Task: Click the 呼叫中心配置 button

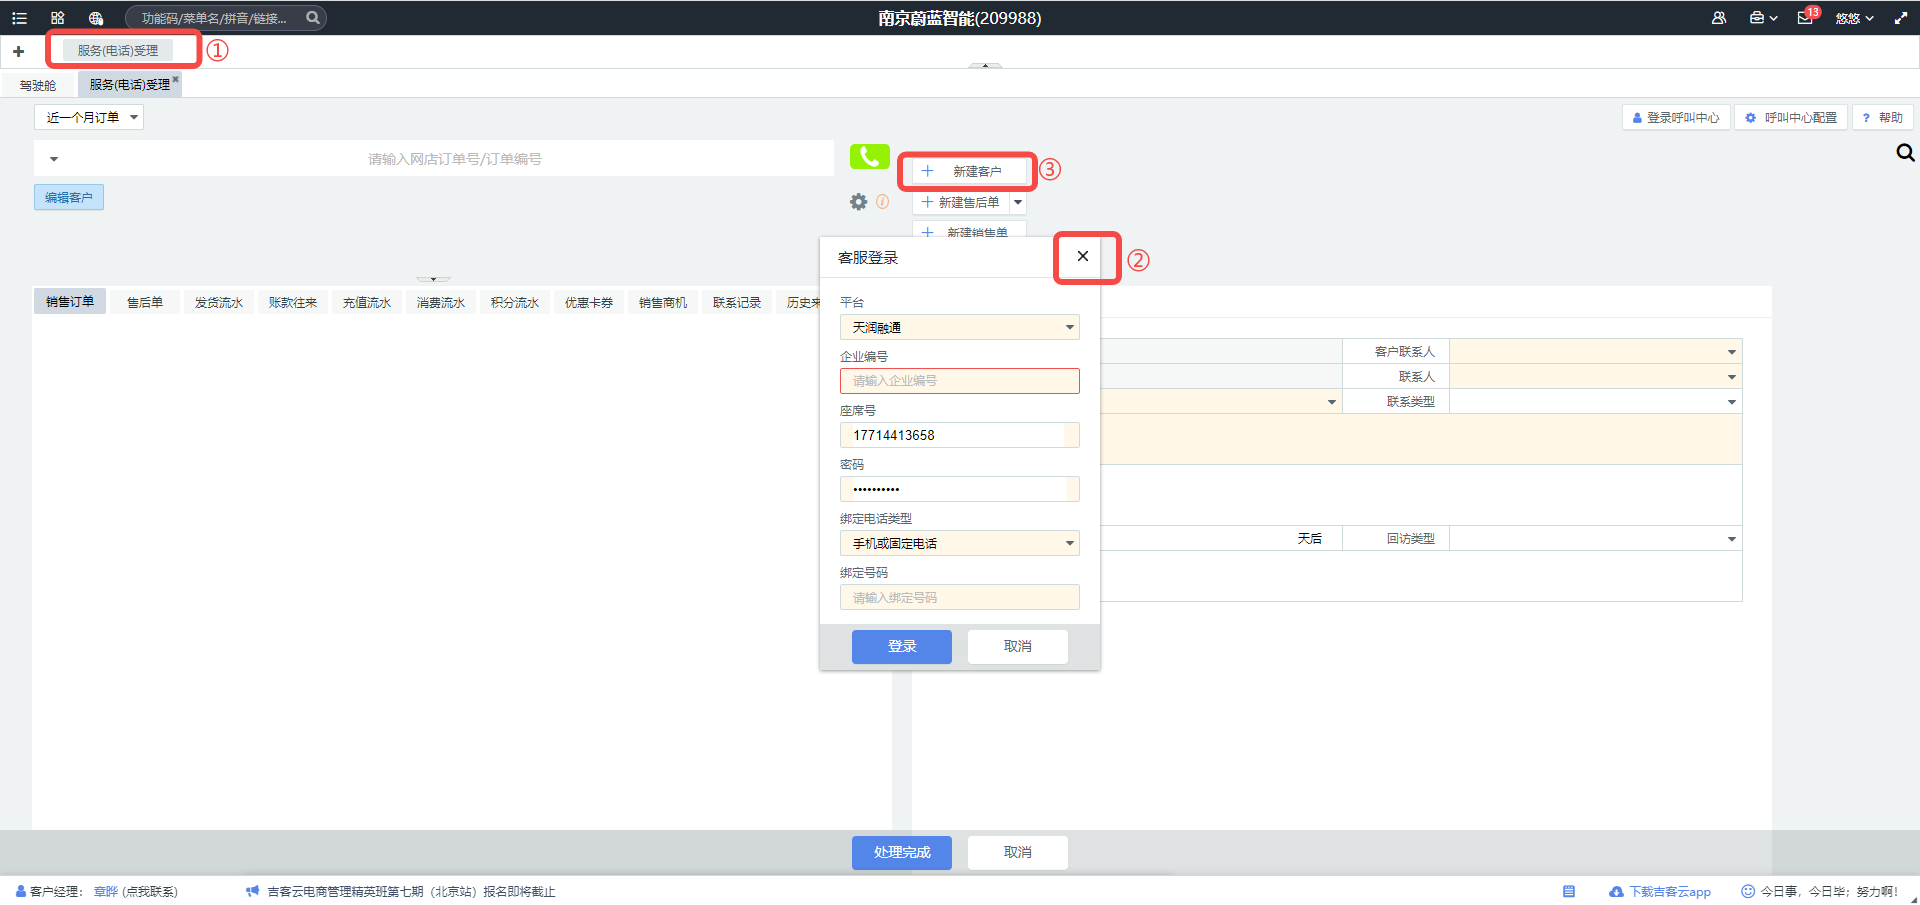Action: click(1791, 117)
